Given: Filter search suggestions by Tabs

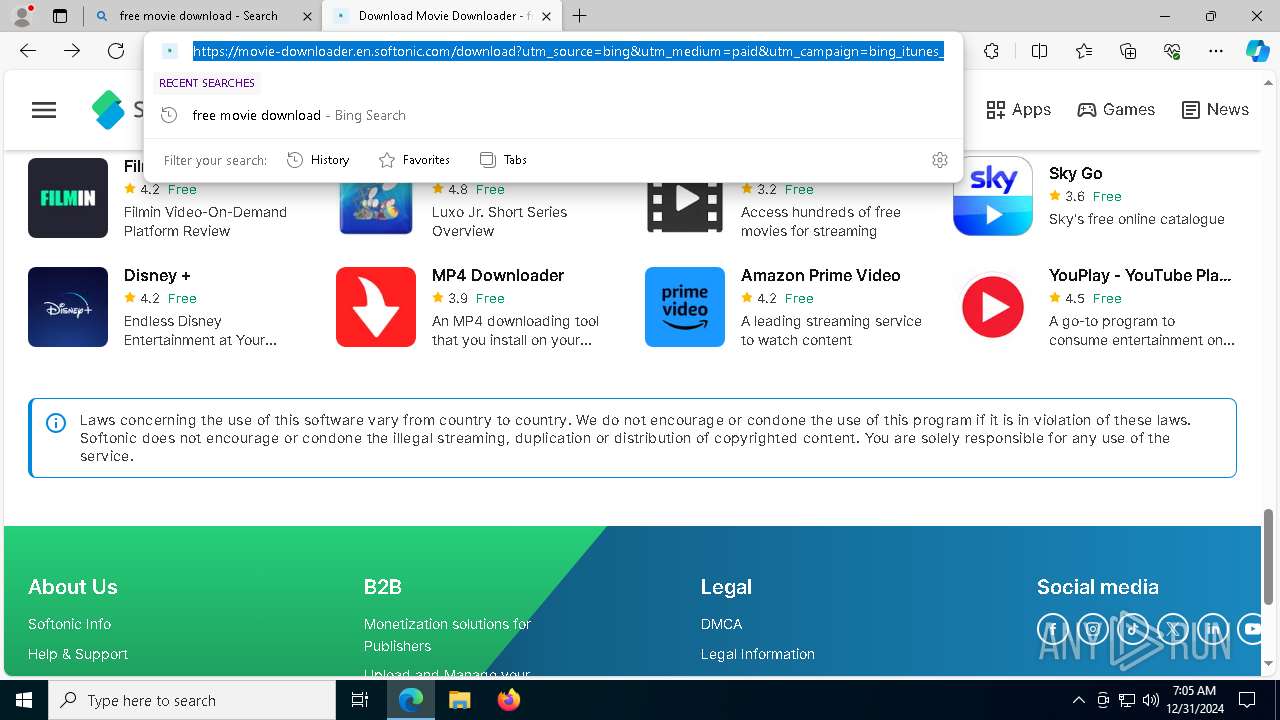Looking at the screenshot, I should point(503,160).
